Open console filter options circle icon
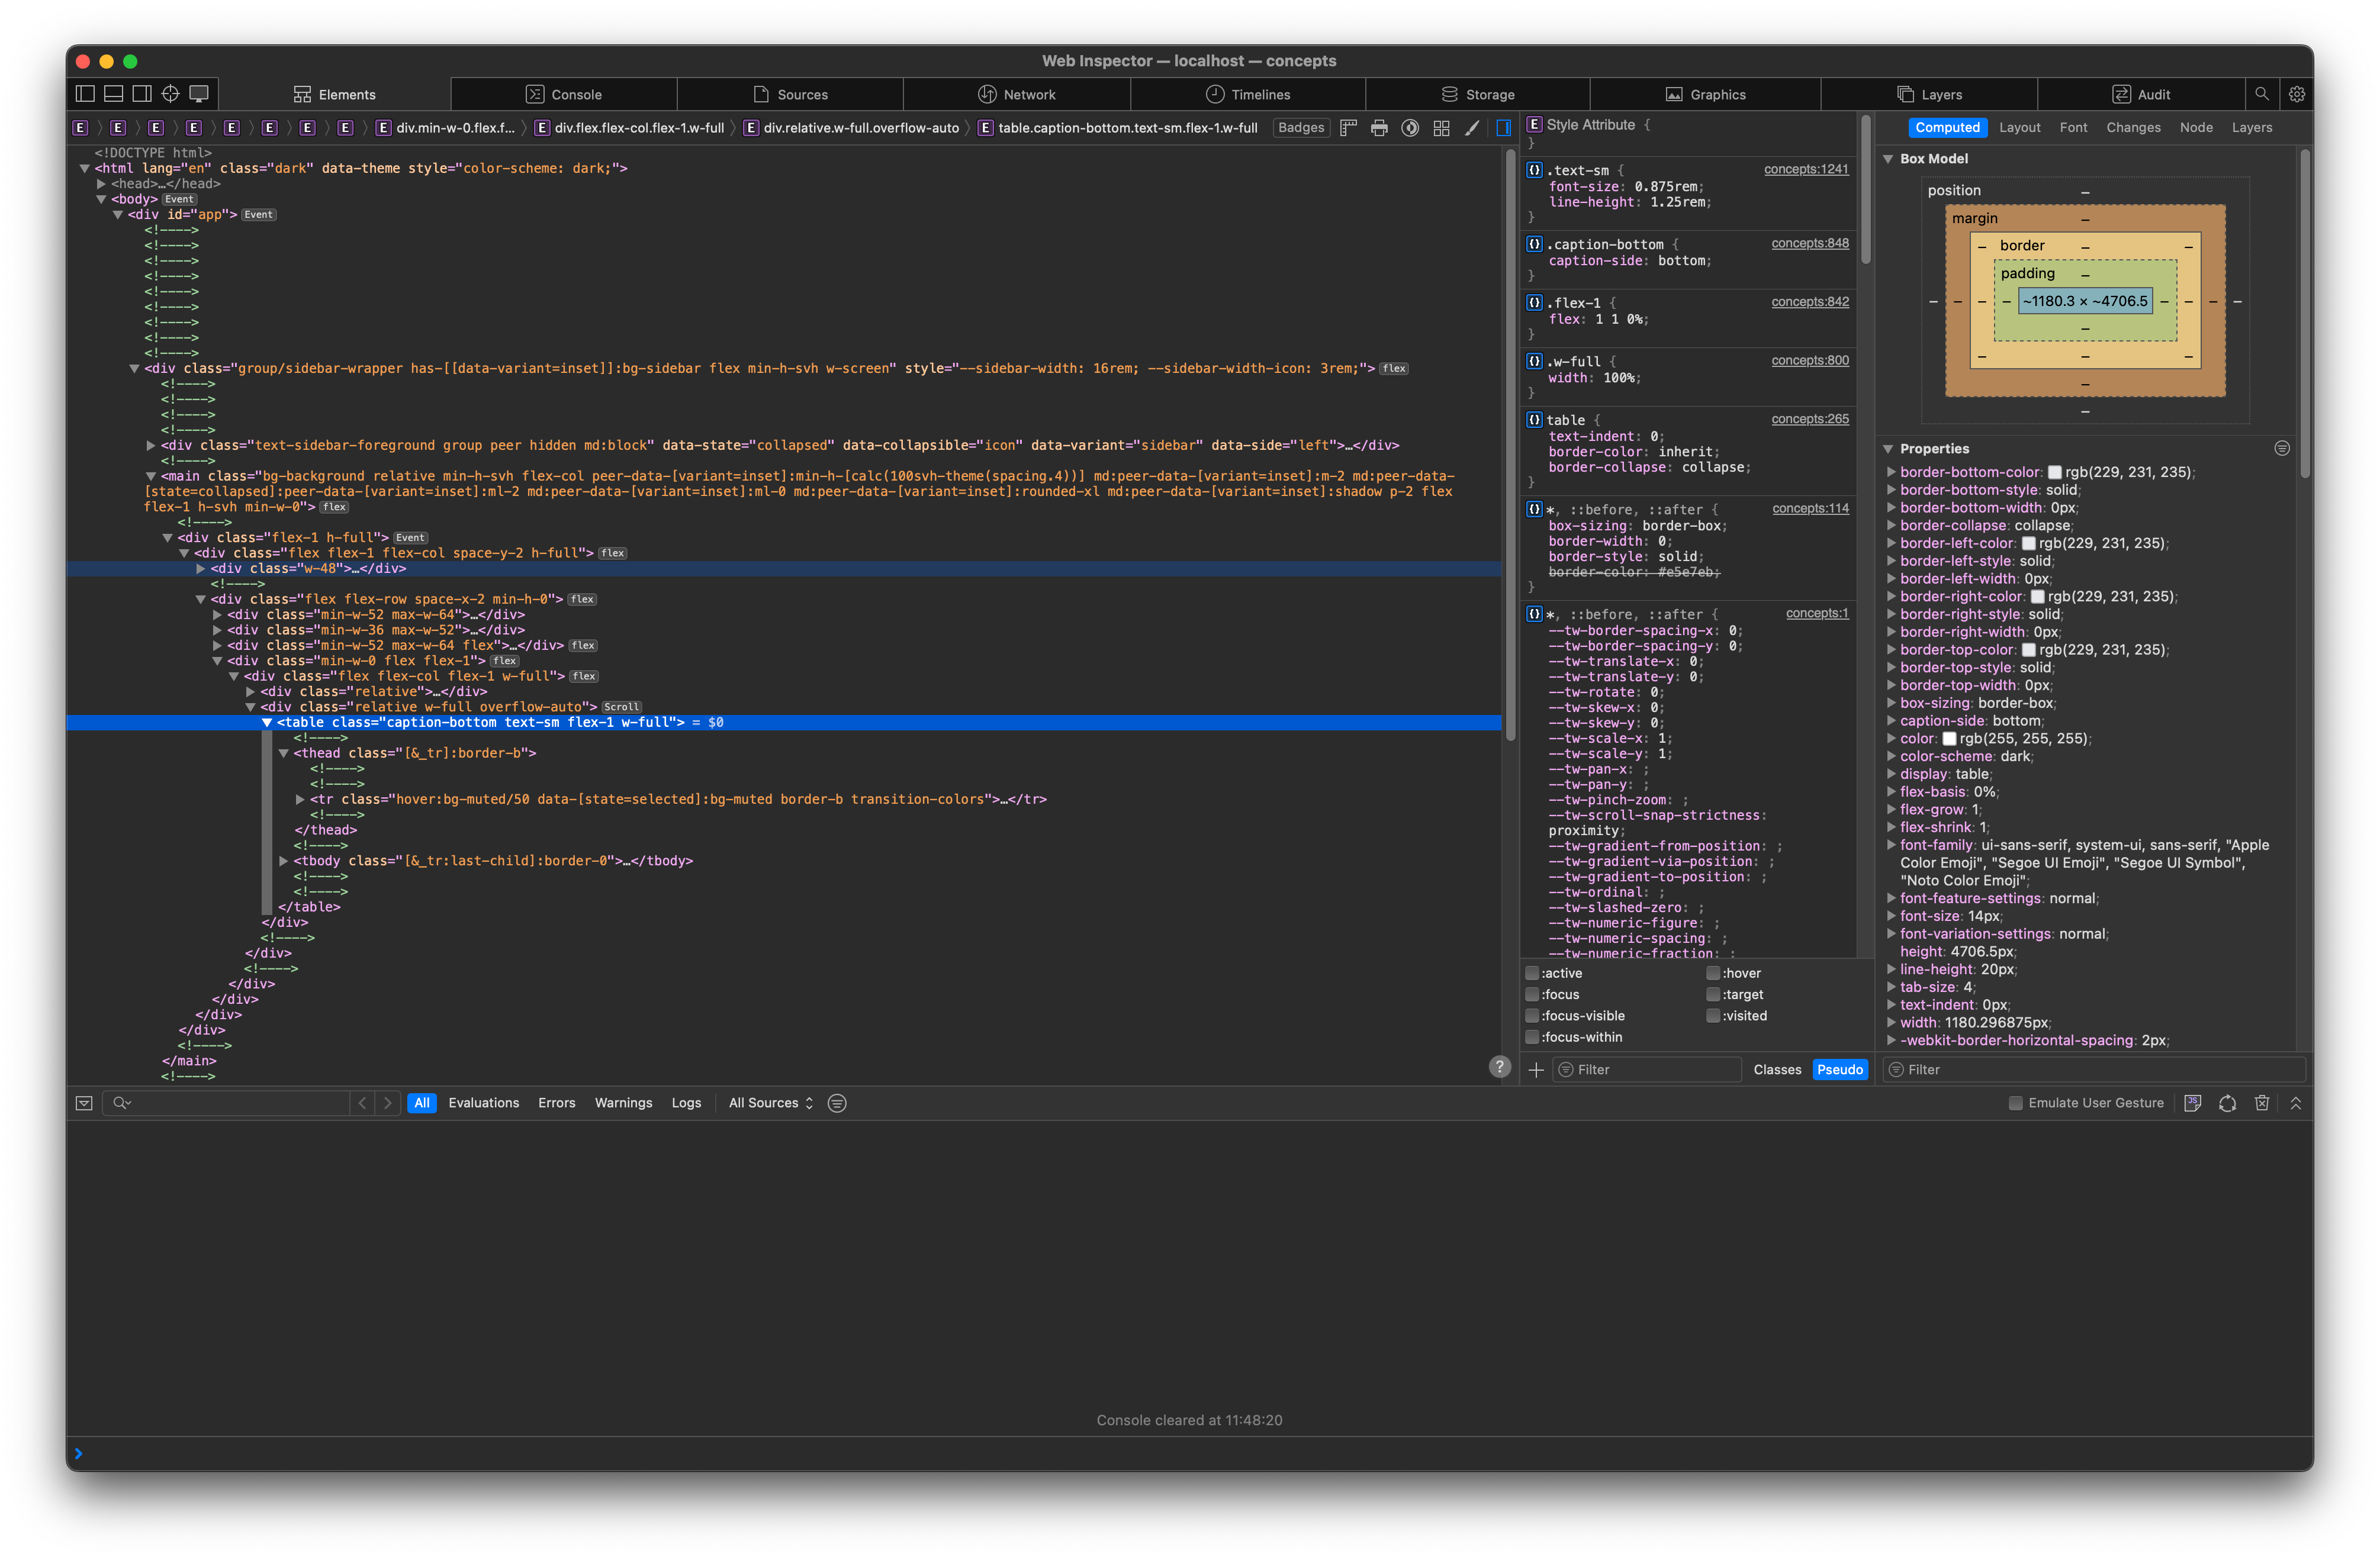 coord(837,1103)
